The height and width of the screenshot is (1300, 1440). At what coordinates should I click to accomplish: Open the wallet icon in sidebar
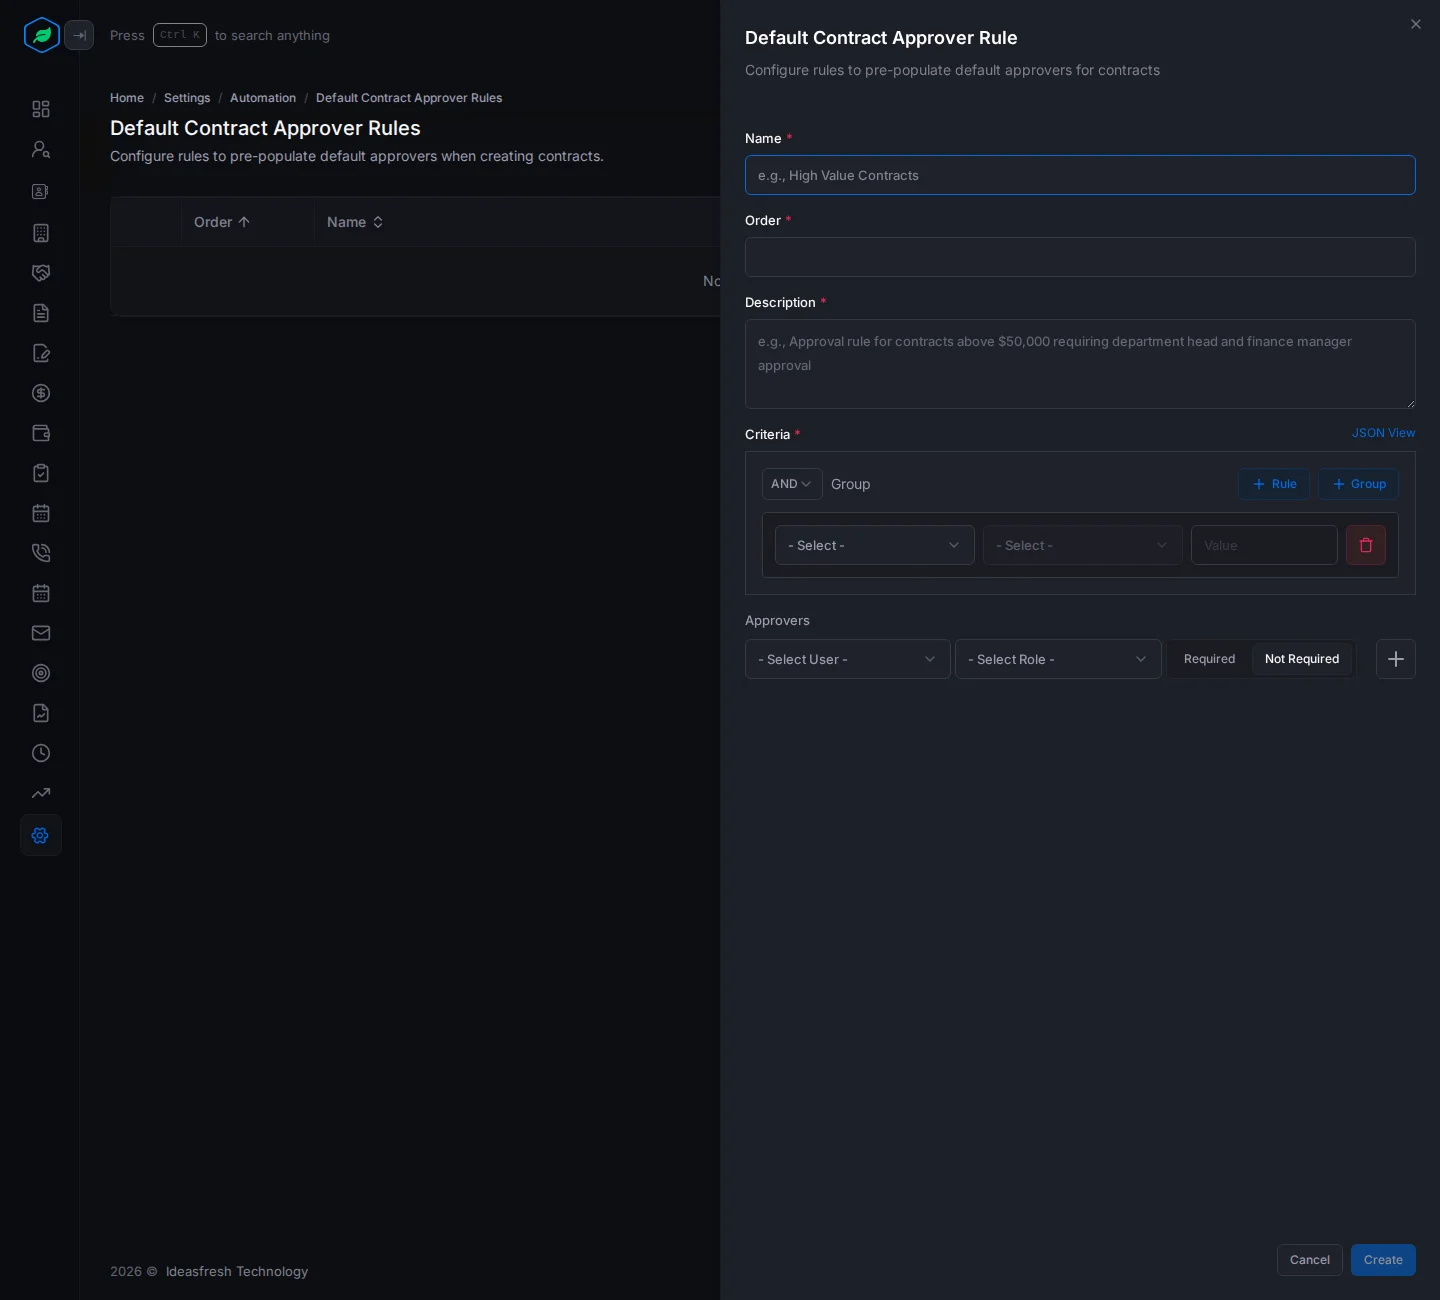[x=41, y=433]
